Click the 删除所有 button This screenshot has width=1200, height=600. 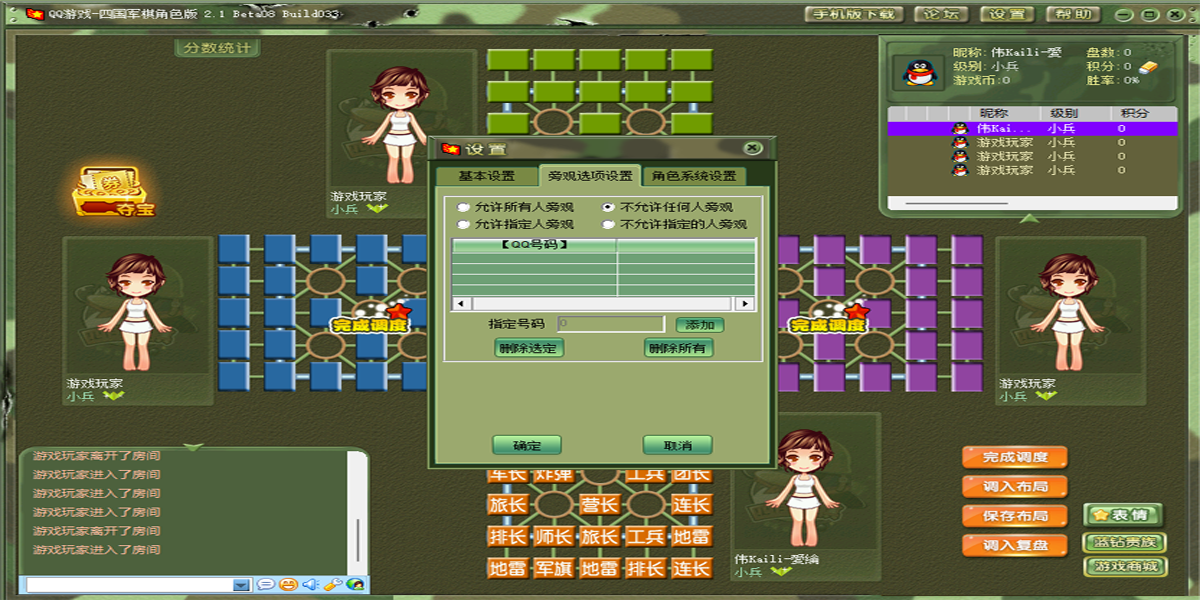pyautogui.click(x=679, y=348)
